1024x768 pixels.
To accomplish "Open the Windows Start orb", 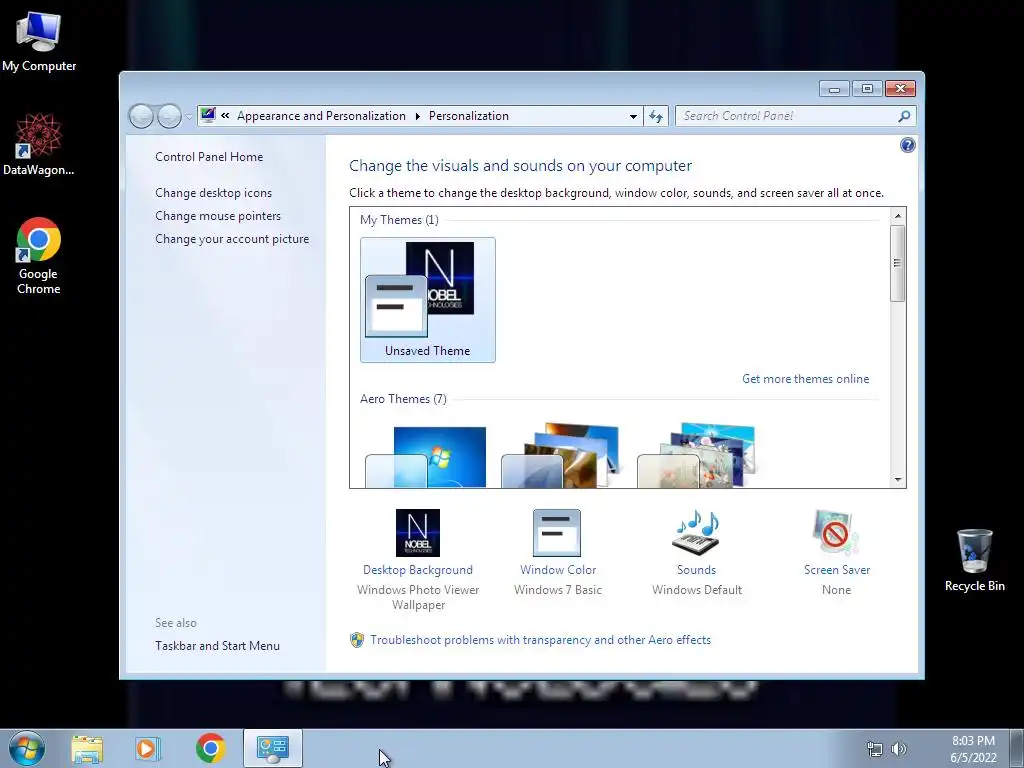I will pos(27,748).
